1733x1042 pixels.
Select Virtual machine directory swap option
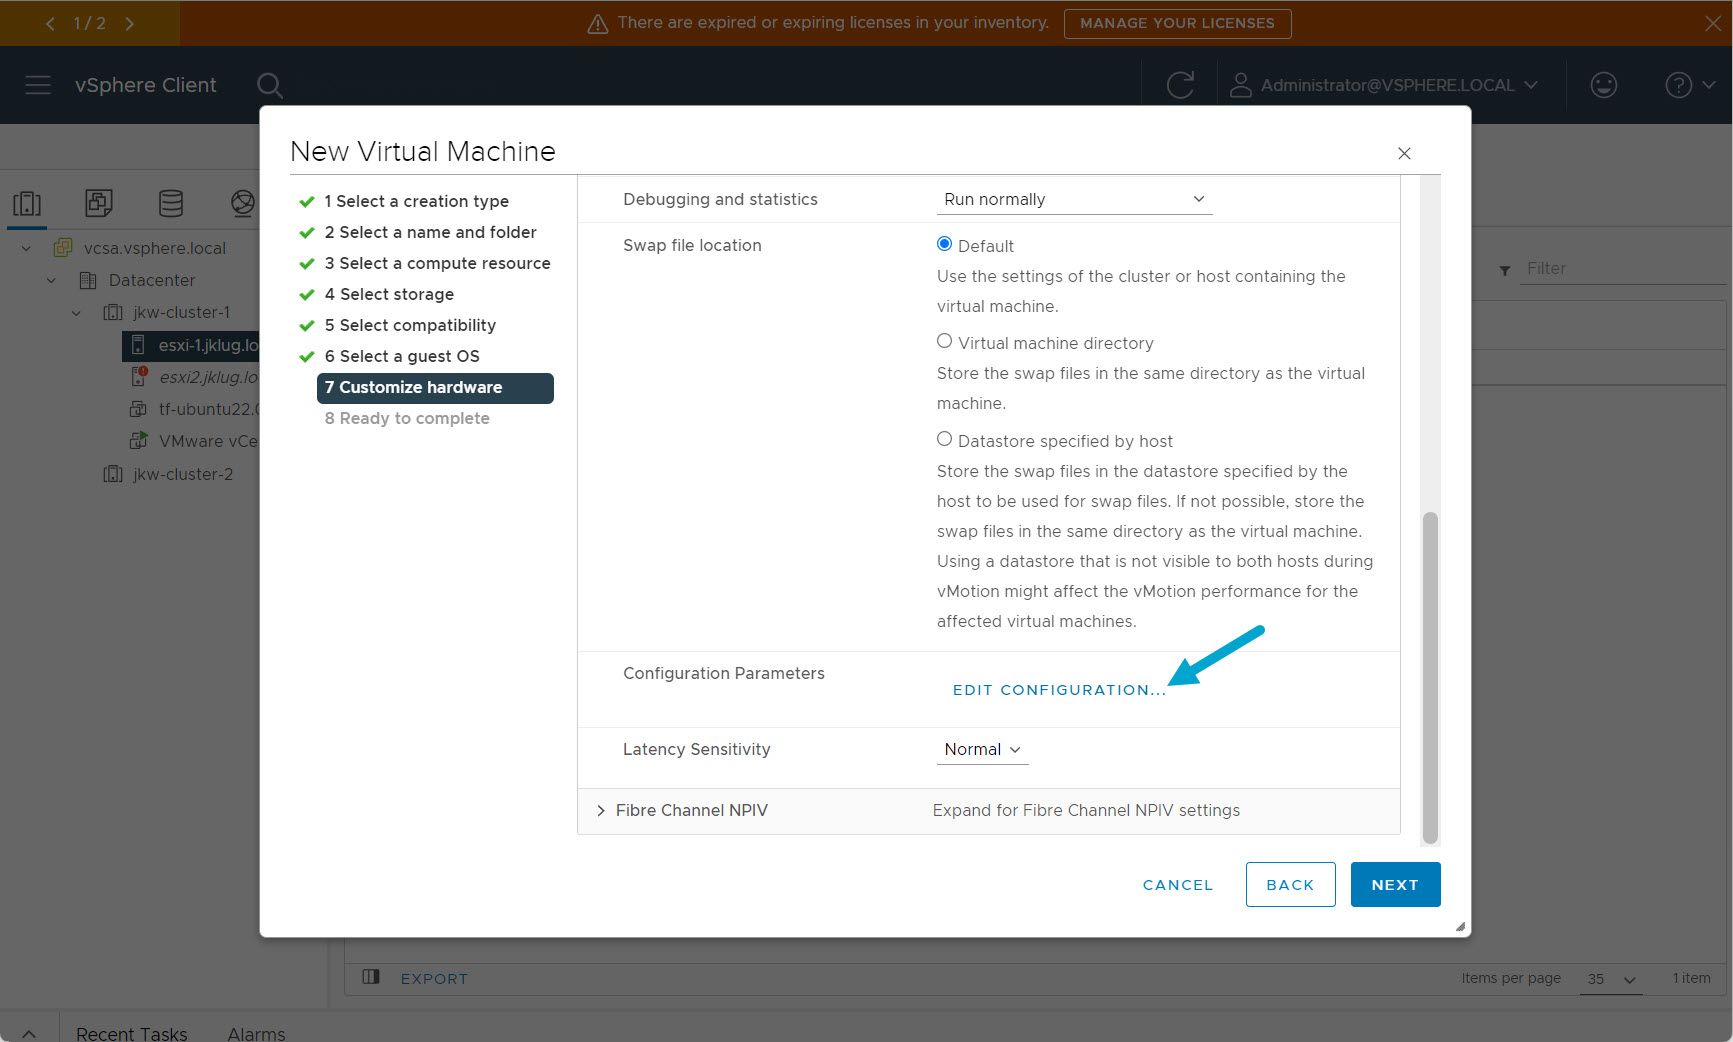tap(944, 341)
